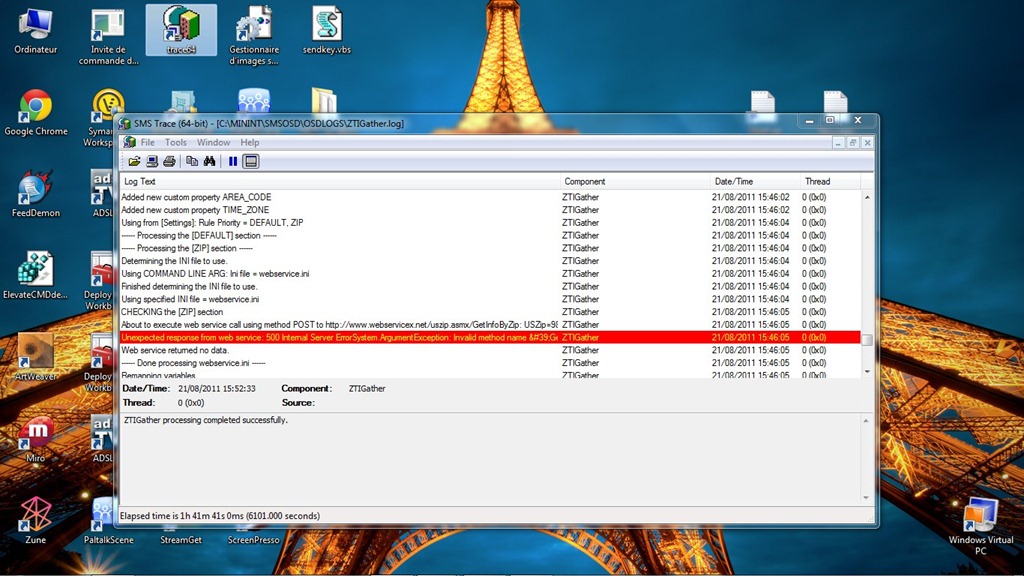The image size is (1024, 576).
Task: Click the 'ZTIGather processing completed successfully.' detail text
Action: pyautogui.click(x=206, y=420)
